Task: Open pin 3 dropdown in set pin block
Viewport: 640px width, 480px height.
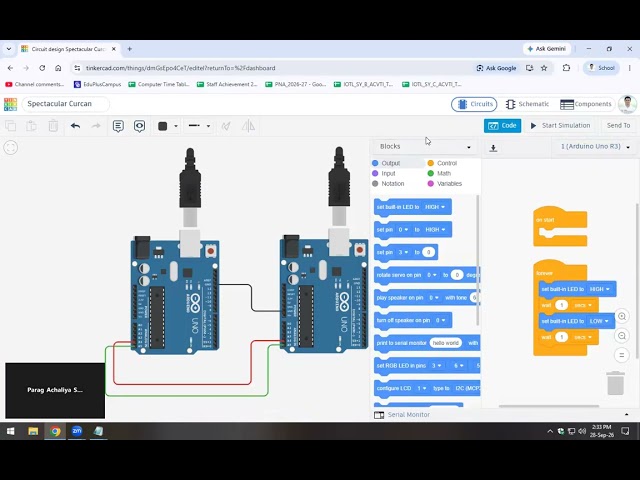Action: click(403, 252)
